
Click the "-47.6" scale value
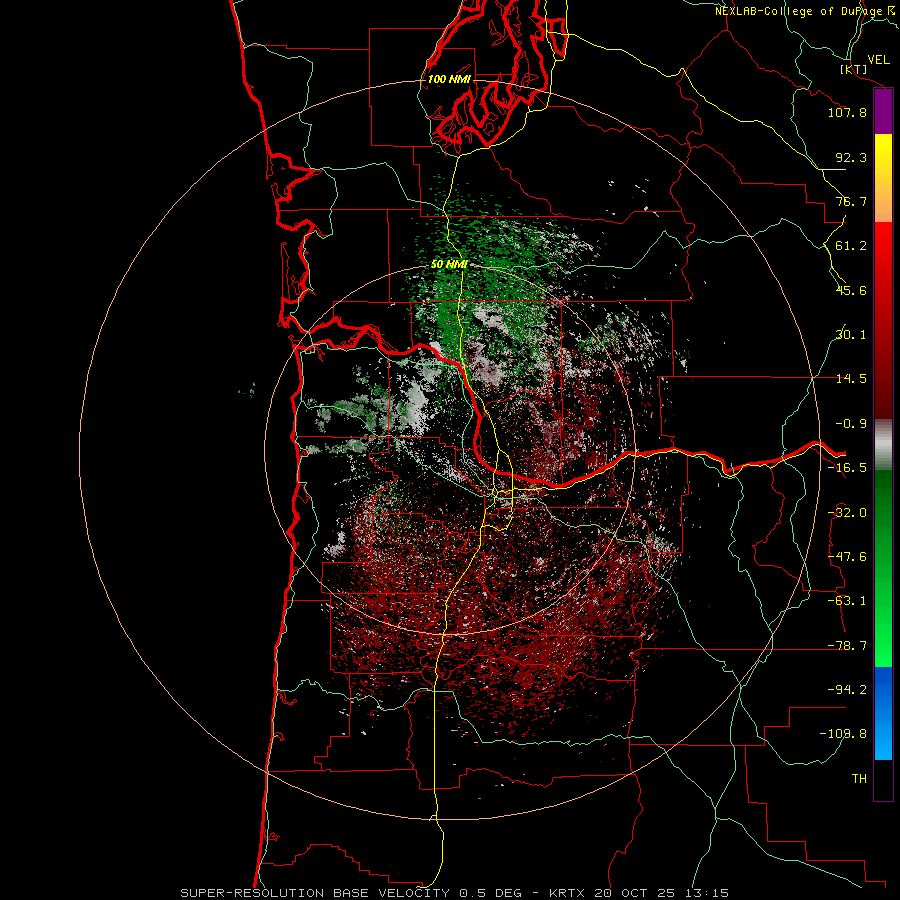click(847, 557)
